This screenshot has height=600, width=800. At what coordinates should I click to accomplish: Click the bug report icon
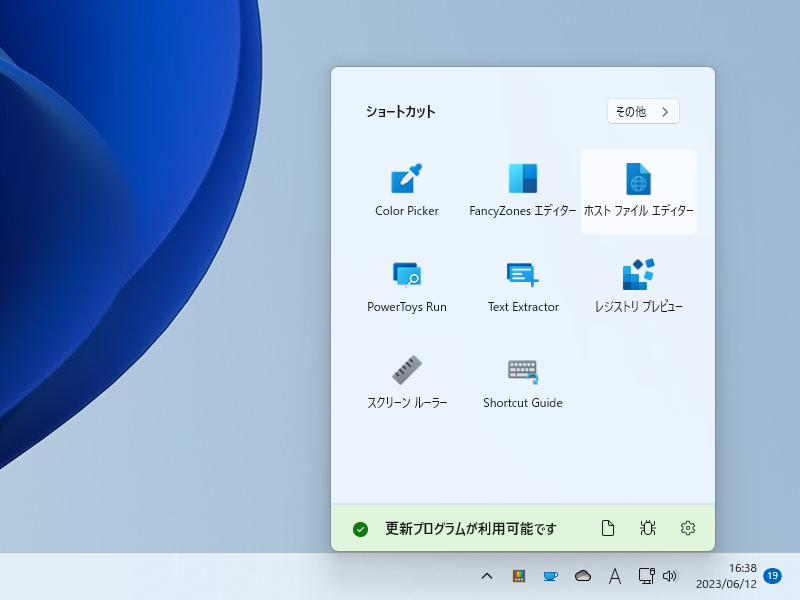pyautogui.click(x=647, y=528)
